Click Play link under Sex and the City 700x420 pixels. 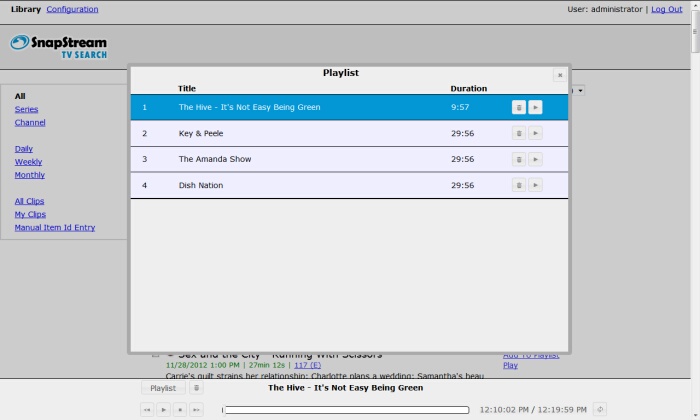point(510,366)
